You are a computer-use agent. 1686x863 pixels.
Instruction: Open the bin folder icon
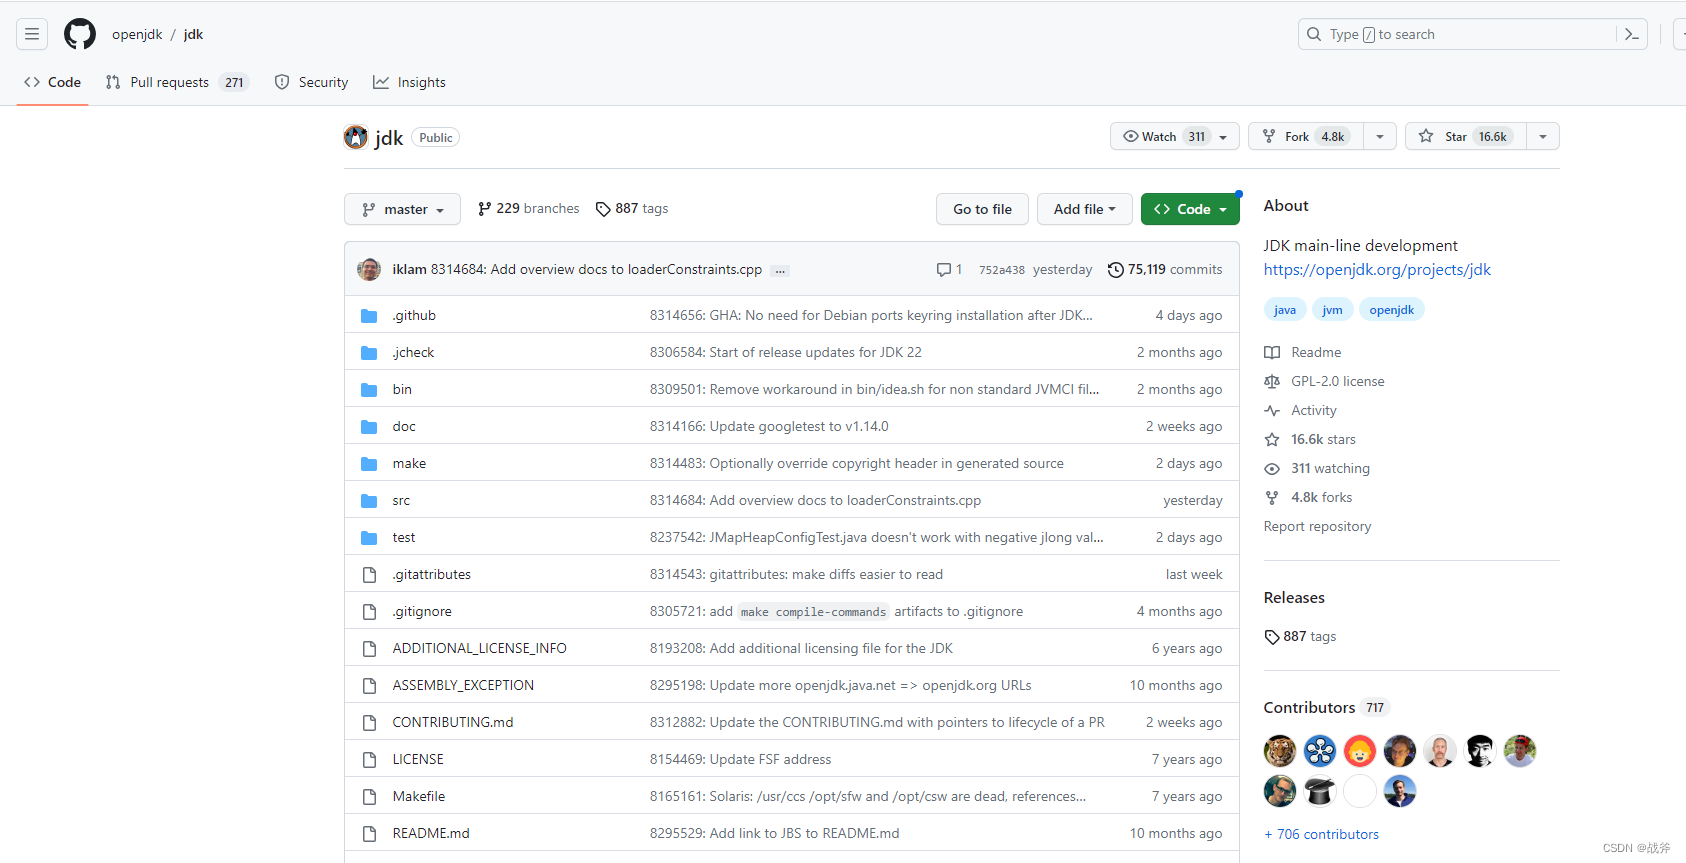tap(369, 389)
